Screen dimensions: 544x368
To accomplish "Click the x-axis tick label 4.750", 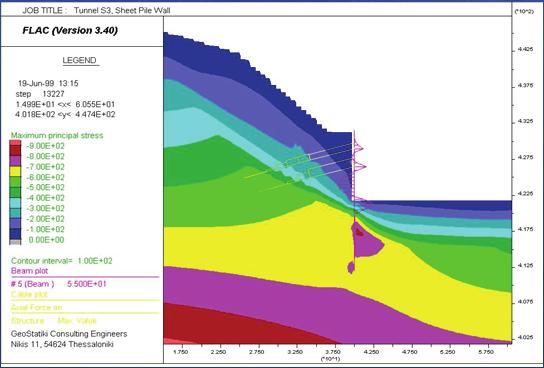I will [411, 352].
